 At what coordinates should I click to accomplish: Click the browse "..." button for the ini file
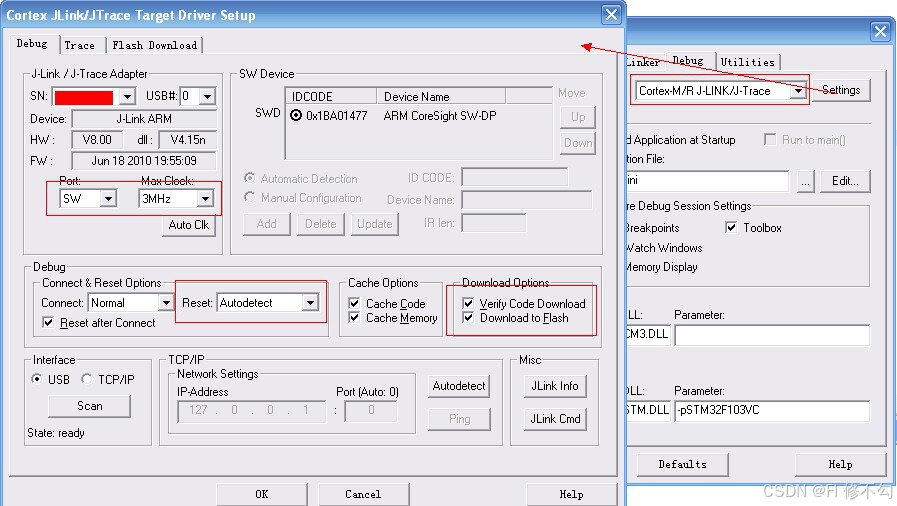805,181
